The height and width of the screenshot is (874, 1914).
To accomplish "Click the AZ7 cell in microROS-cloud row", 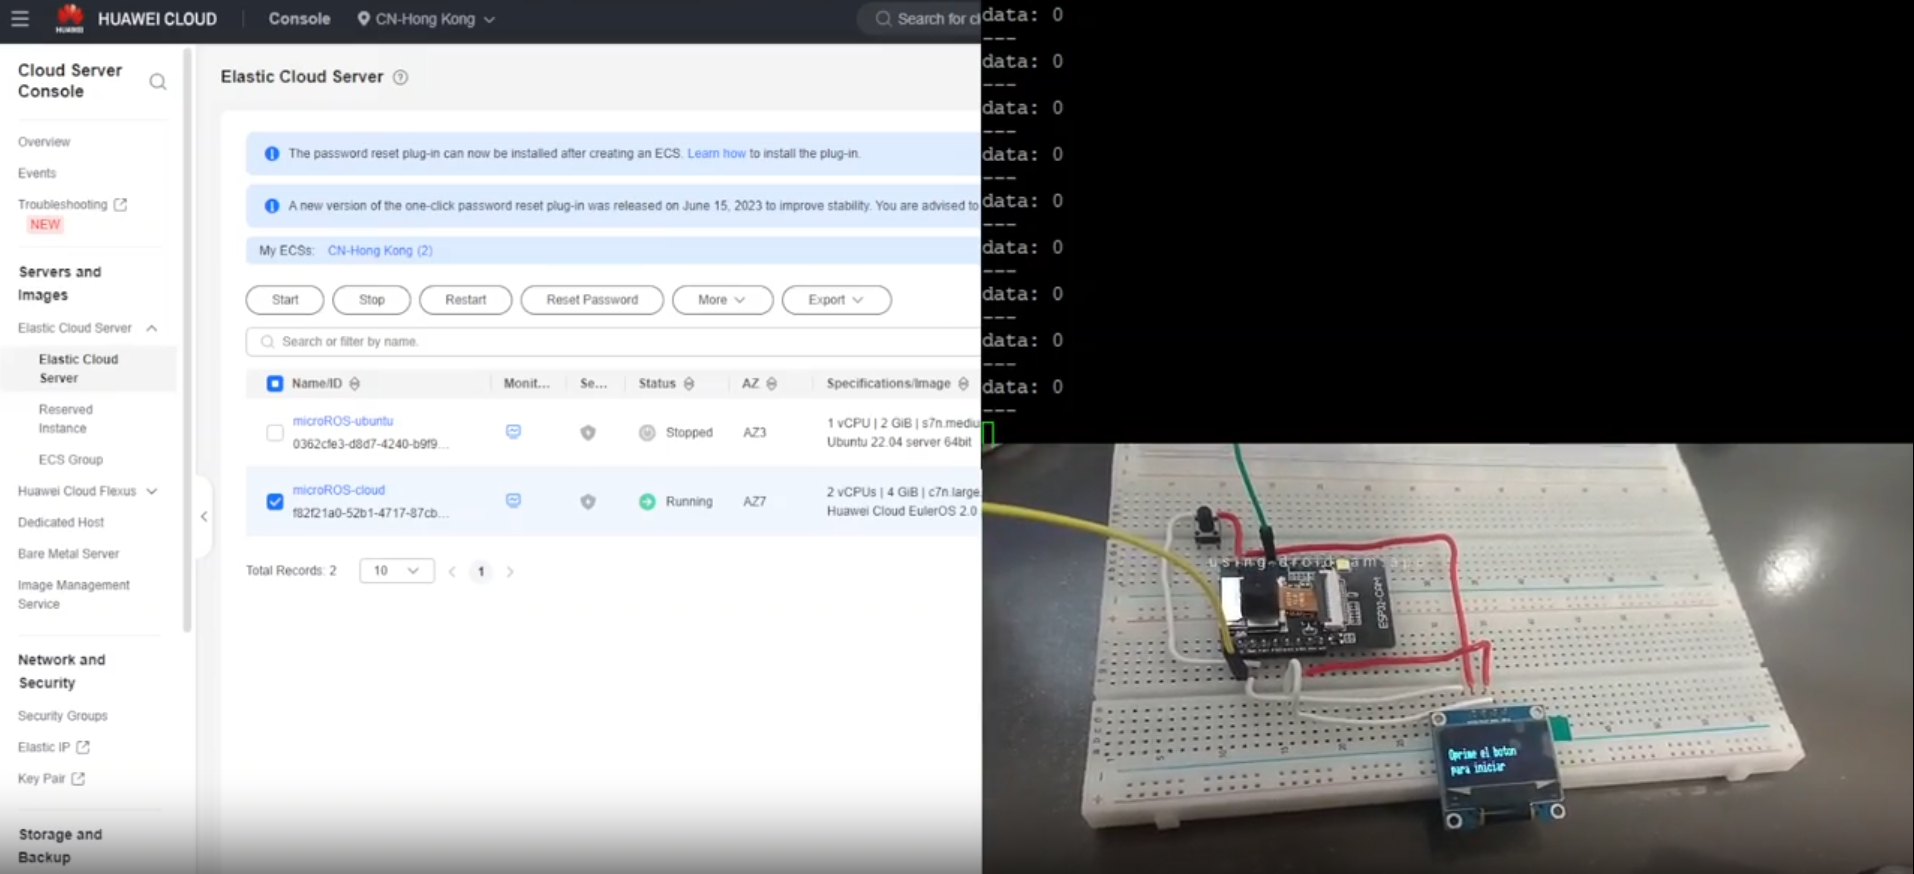I will tap(755, 502).
